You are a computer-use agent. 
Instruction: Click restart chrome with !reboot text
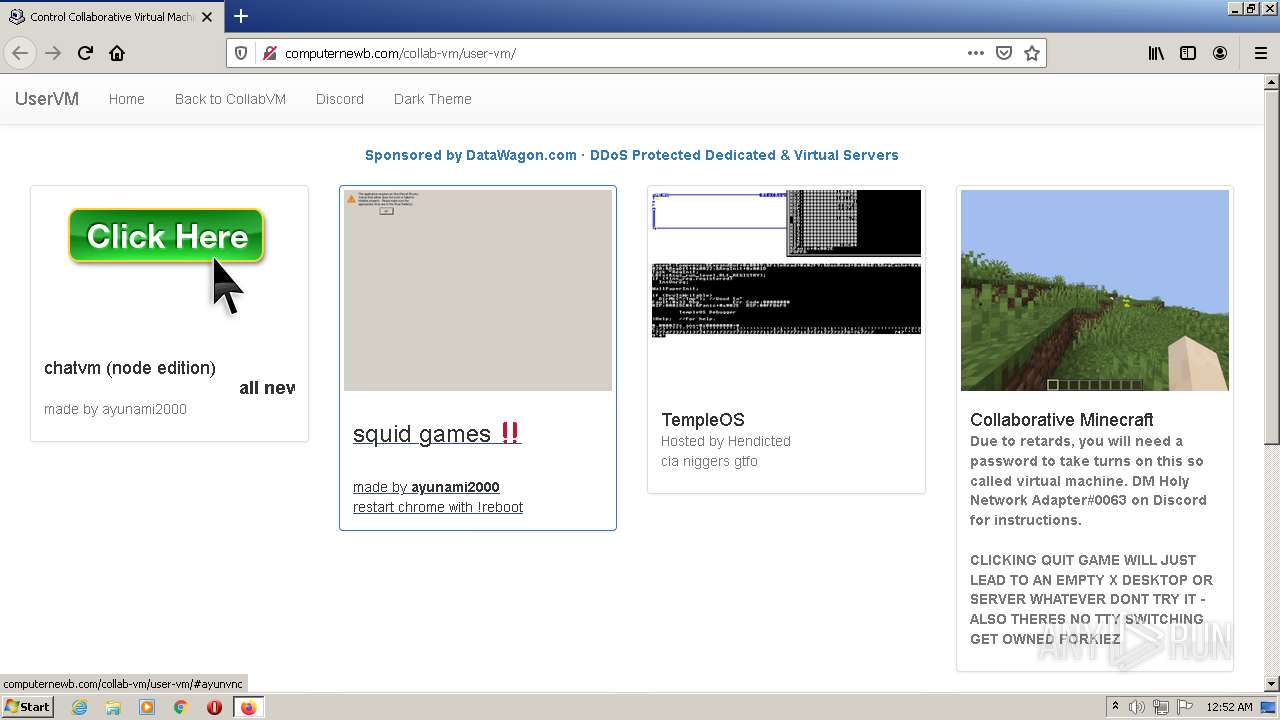[438, 507]
